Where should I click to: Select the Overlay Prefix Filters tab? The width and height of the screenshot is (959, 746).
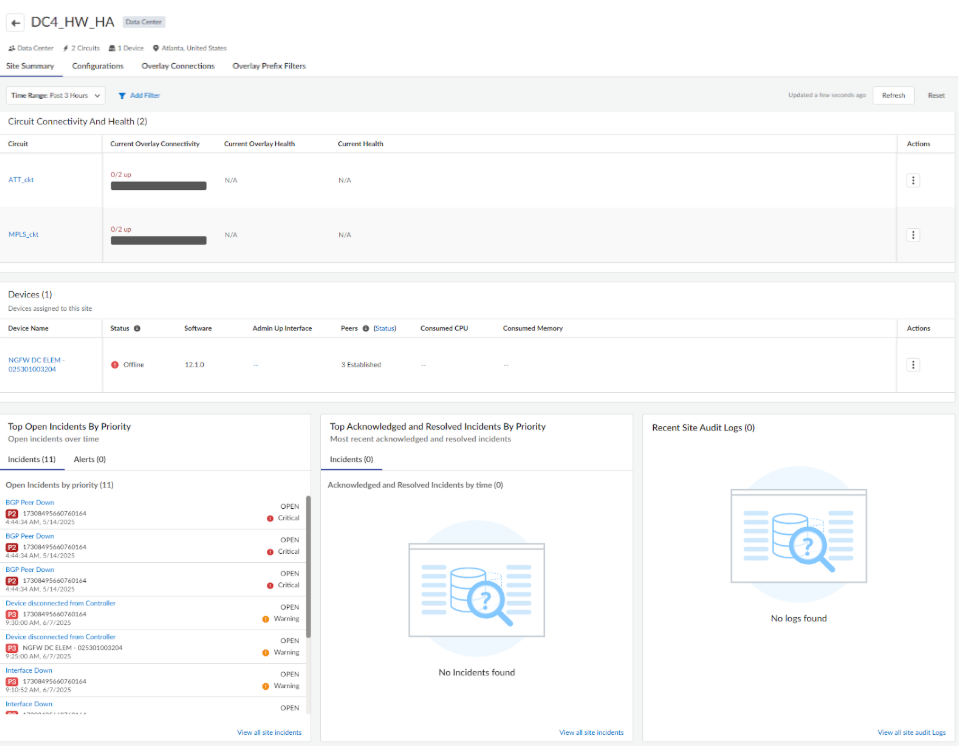click(269, 66)
